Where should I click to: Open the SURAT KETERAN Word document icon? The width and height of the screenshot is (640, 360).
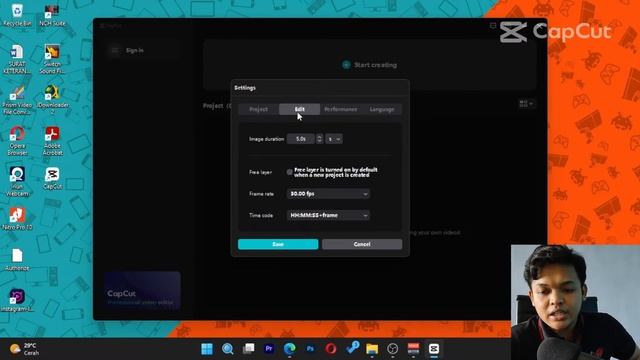tap(17, 59)
